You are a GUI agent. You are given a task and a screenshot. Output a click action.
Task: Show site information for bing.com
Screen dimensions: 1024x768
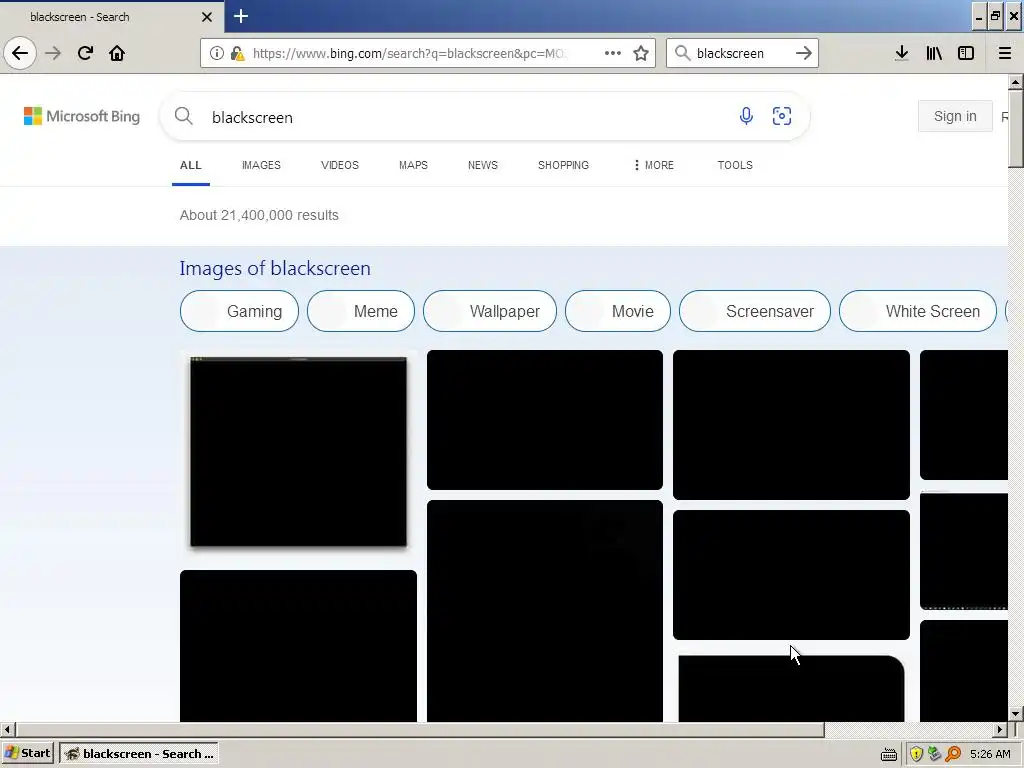(217, 53)
